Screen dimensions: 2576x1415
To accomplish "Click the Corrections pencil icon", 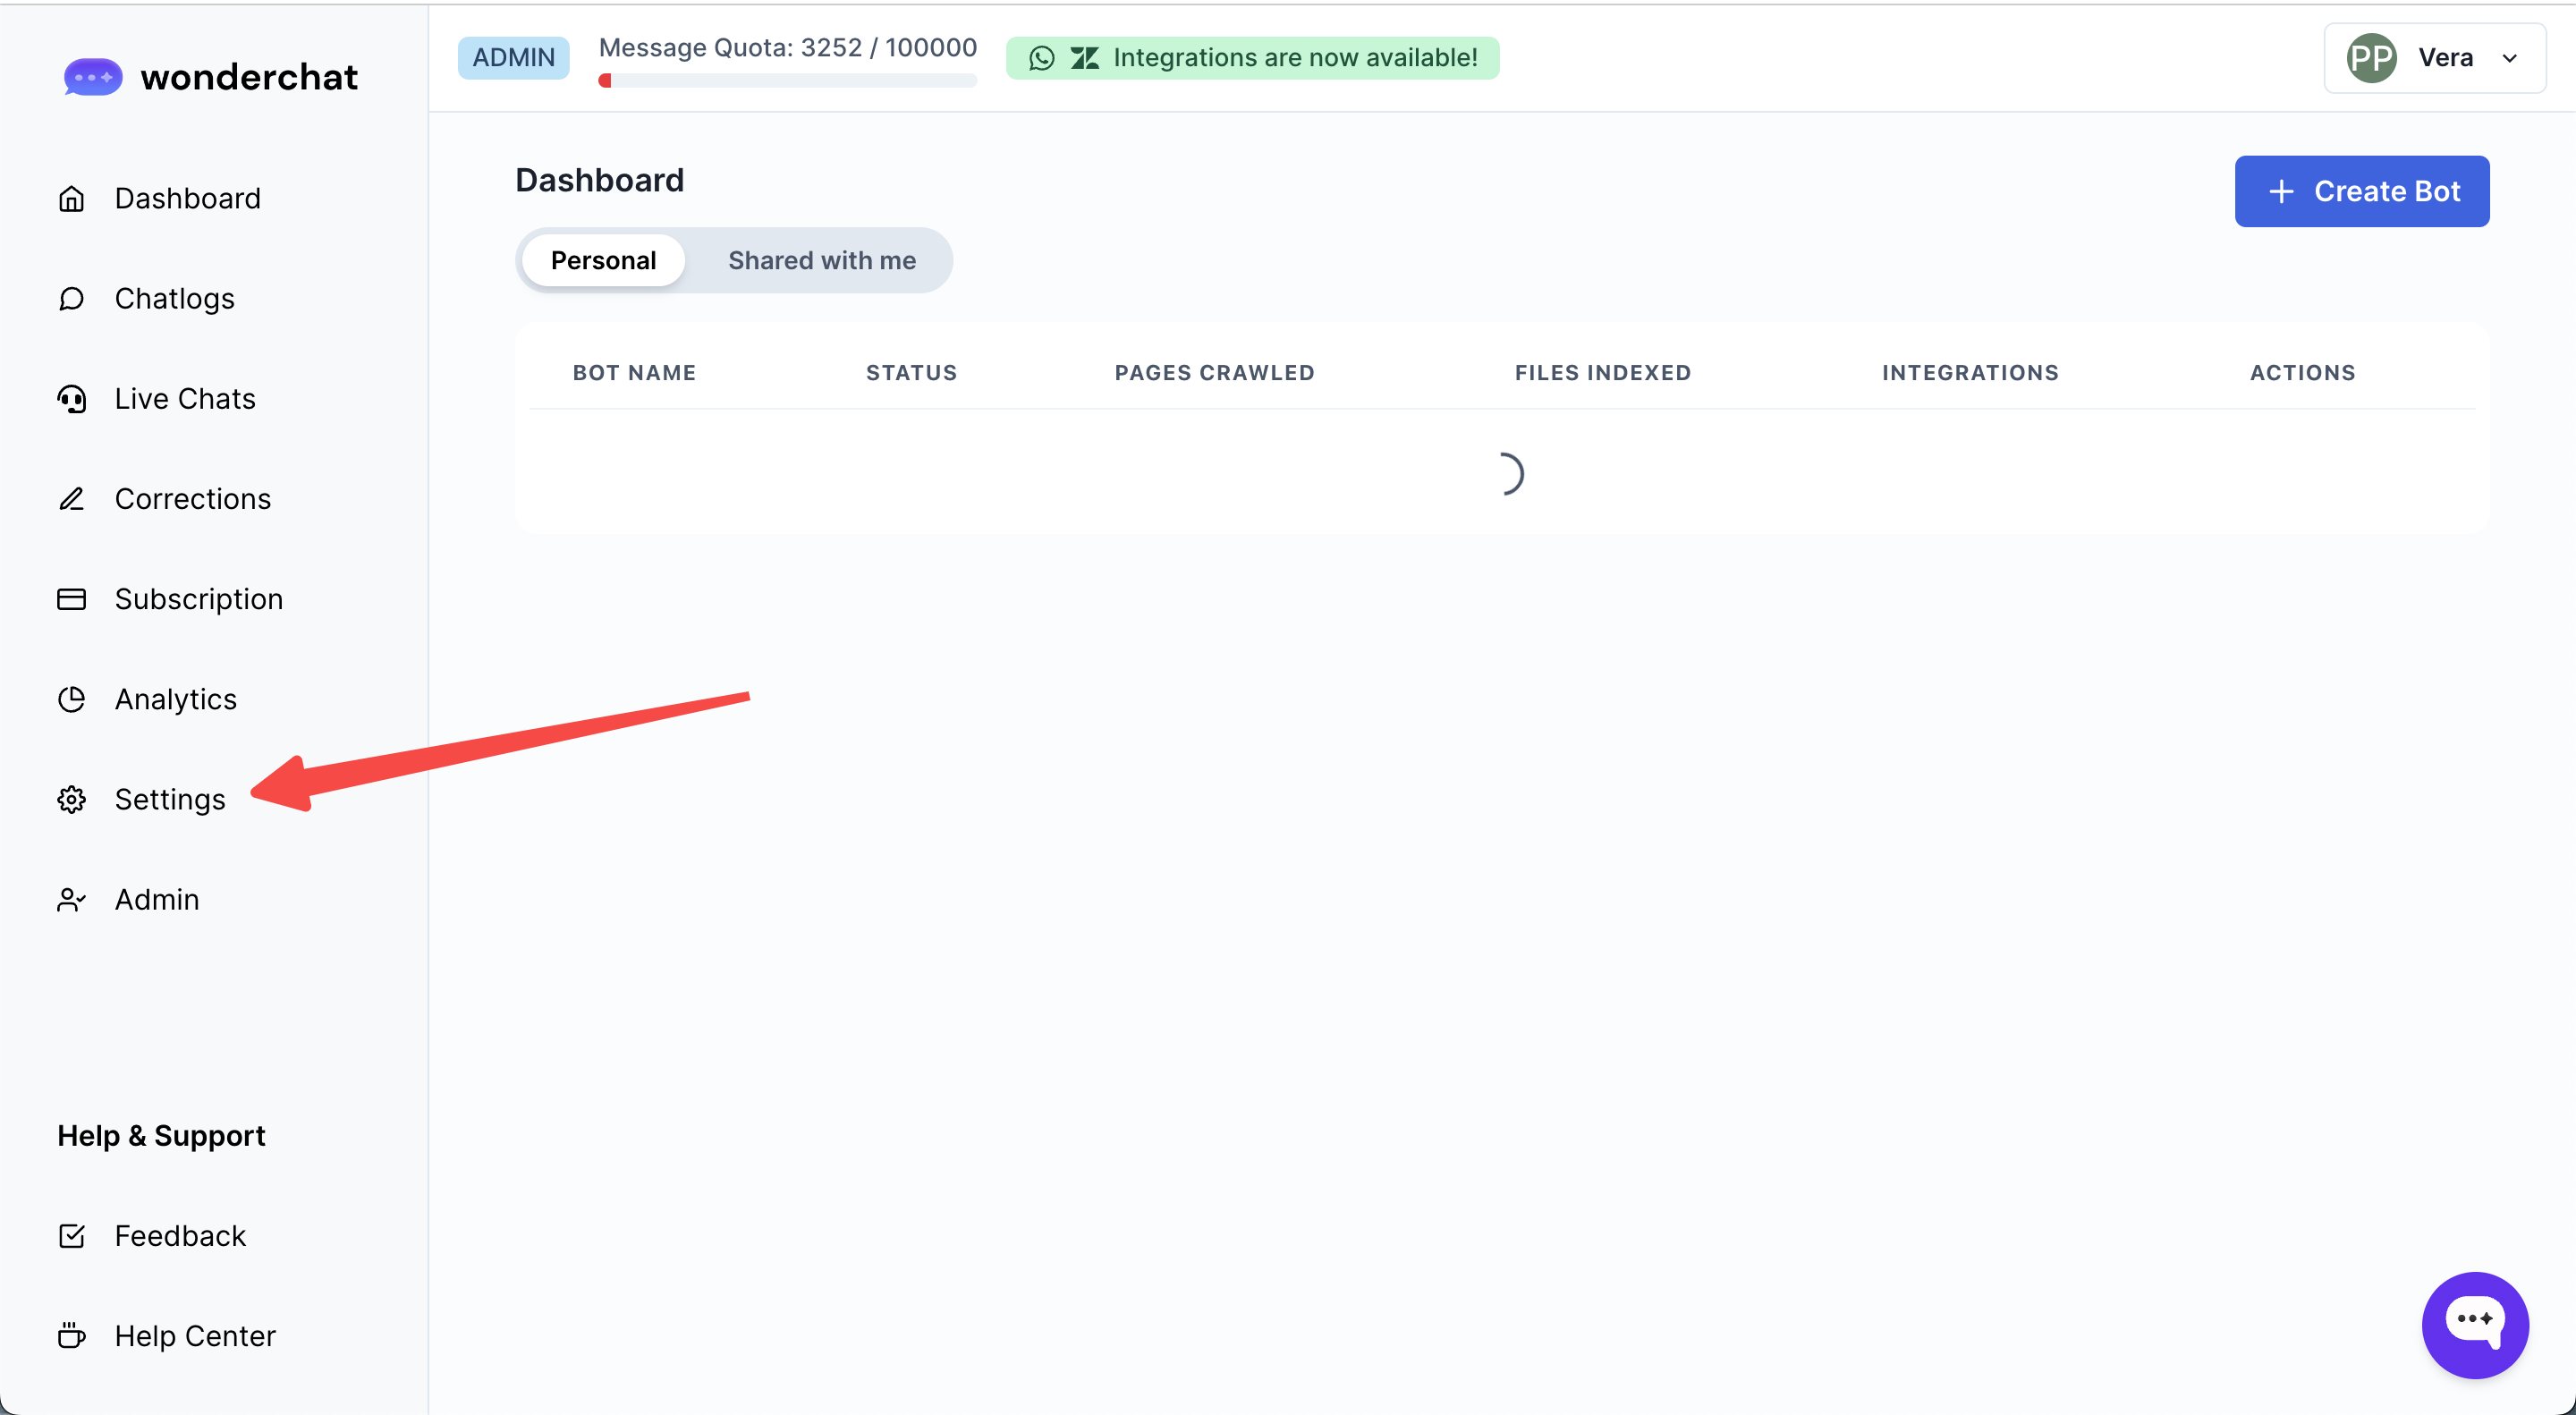I will 71,499.
